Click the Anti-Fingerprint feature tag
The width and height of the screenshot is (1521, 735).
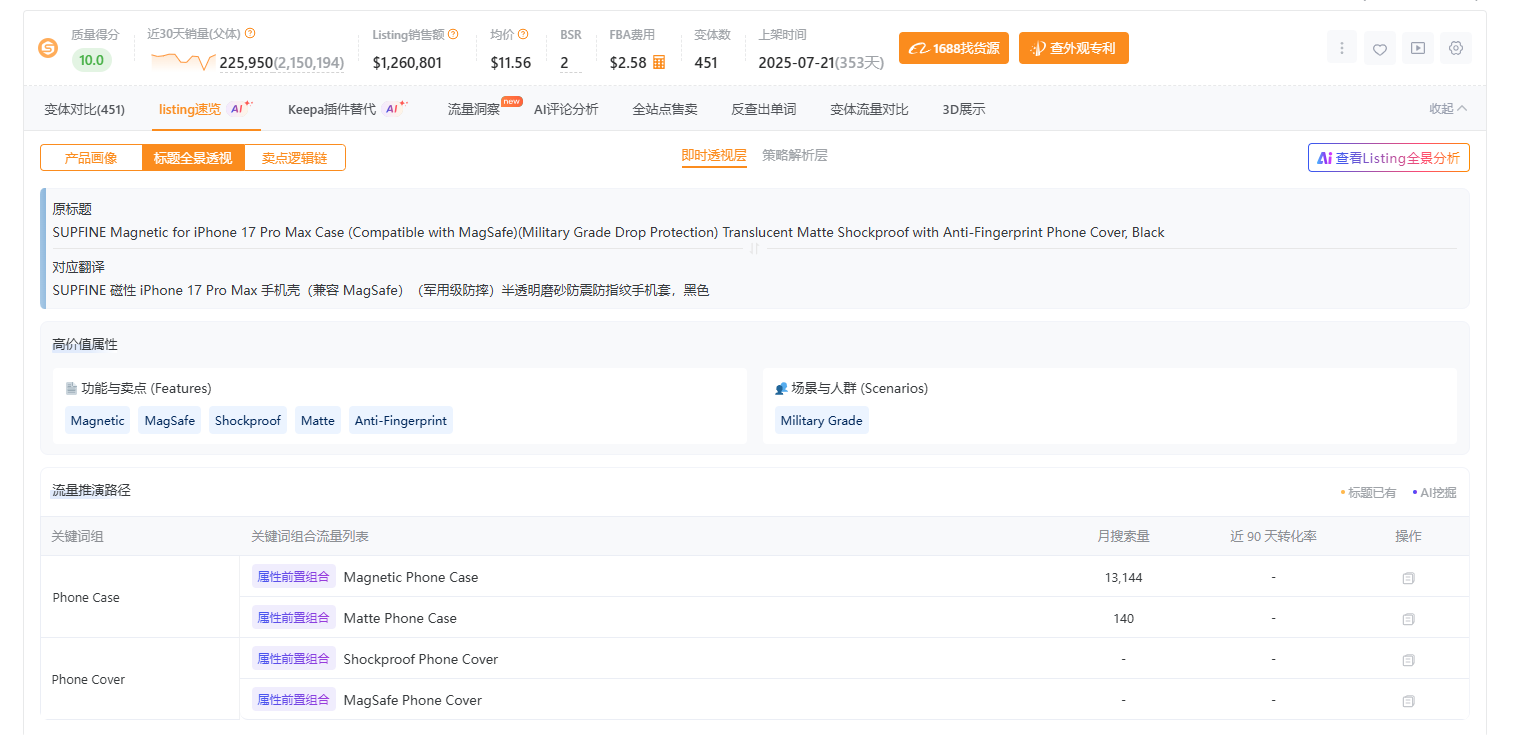401,420
